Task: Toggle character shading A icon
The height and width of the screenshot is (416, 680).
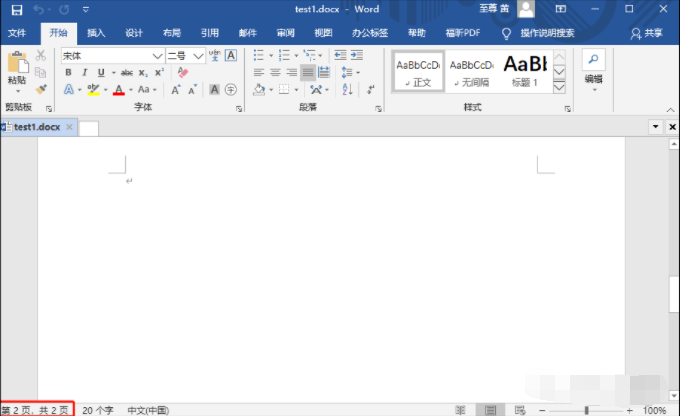Action: tap(214, 89)
